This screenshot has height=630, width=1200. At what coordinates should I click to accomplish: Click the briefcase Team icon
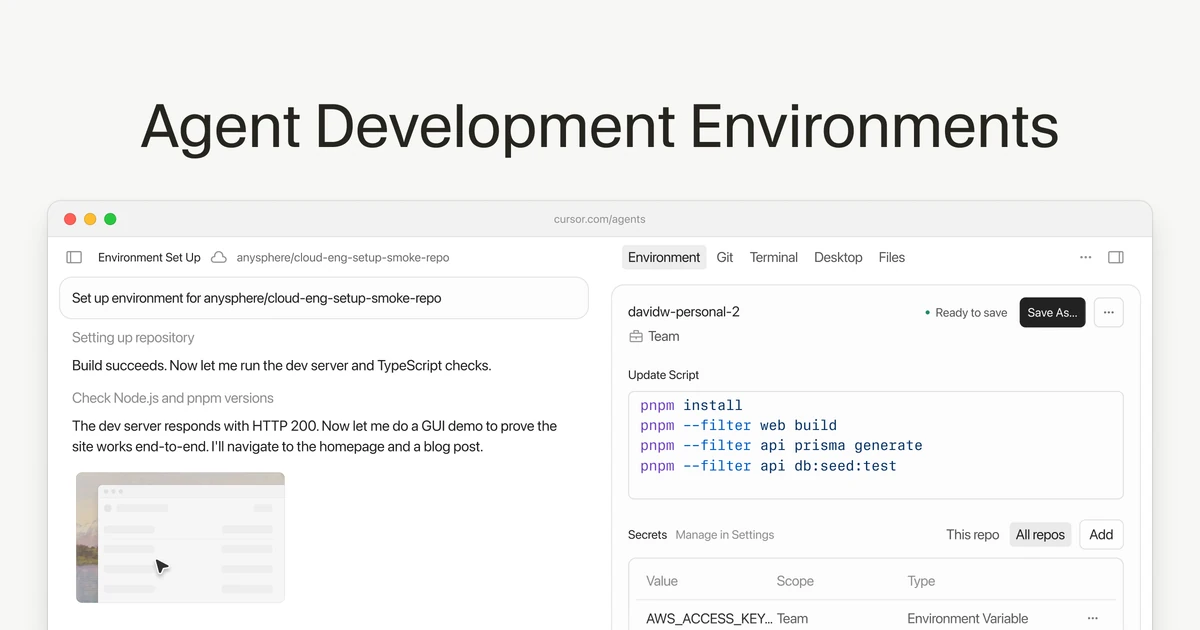click(x=635, y=337)
